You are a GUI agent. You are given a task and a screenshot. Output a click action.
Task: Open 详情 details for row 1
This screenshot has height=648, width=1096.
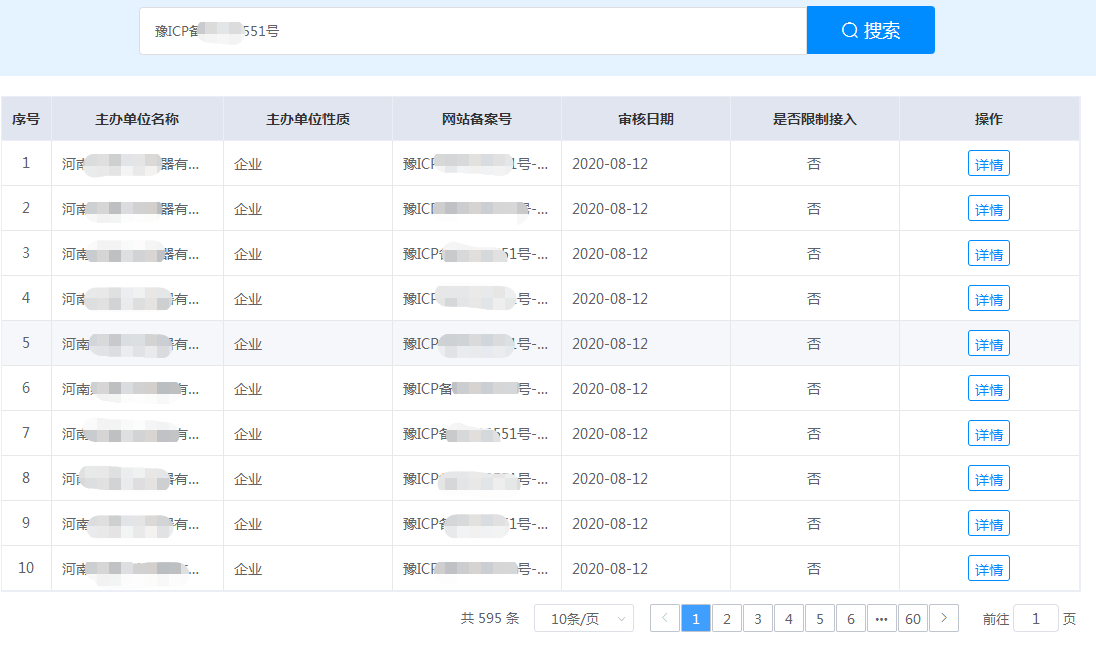pyautogui.click(x=988, y=163)
